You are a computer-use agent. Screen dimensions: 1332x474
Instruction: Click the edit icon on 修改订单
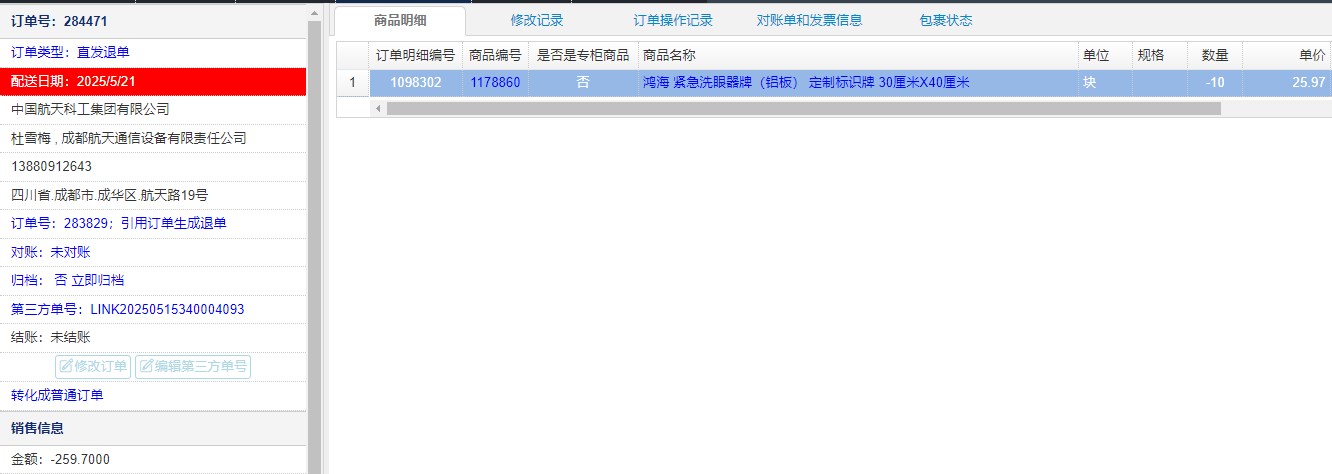coord(66,367)
